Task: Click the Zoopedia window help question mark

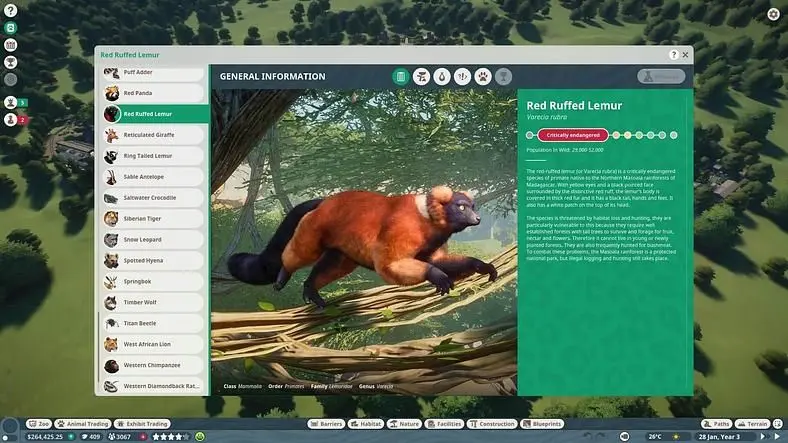Action: [x=674, y=55]
